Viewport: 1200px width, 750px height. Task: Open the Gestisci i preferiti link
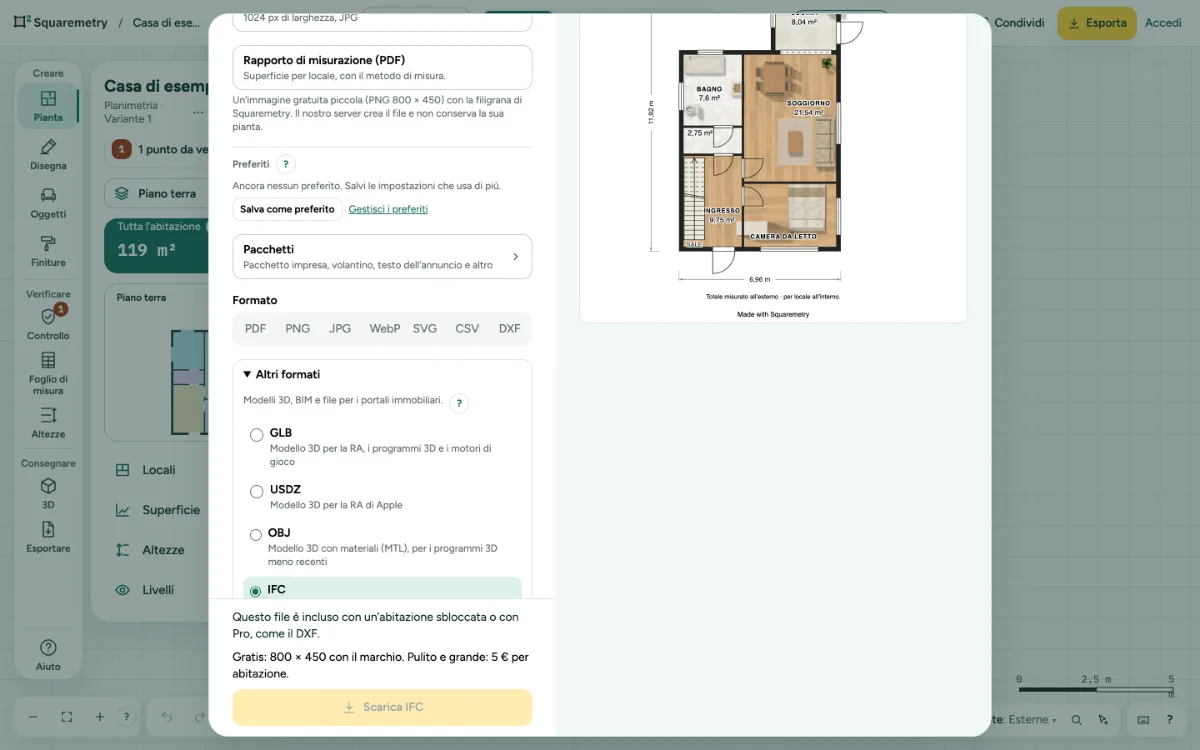[x=388, y=209]
